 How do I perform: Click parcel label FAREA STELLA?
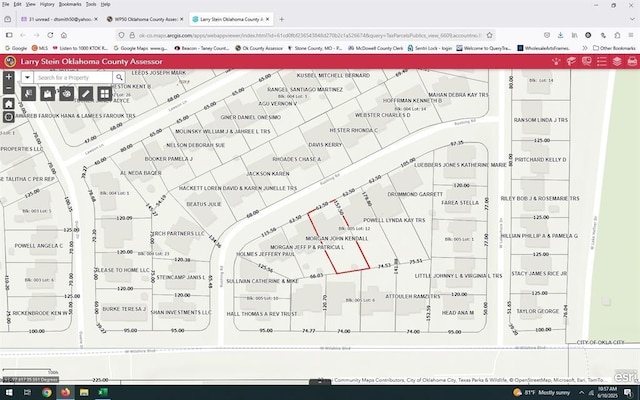pyautogui.click(x=460, y=203)
